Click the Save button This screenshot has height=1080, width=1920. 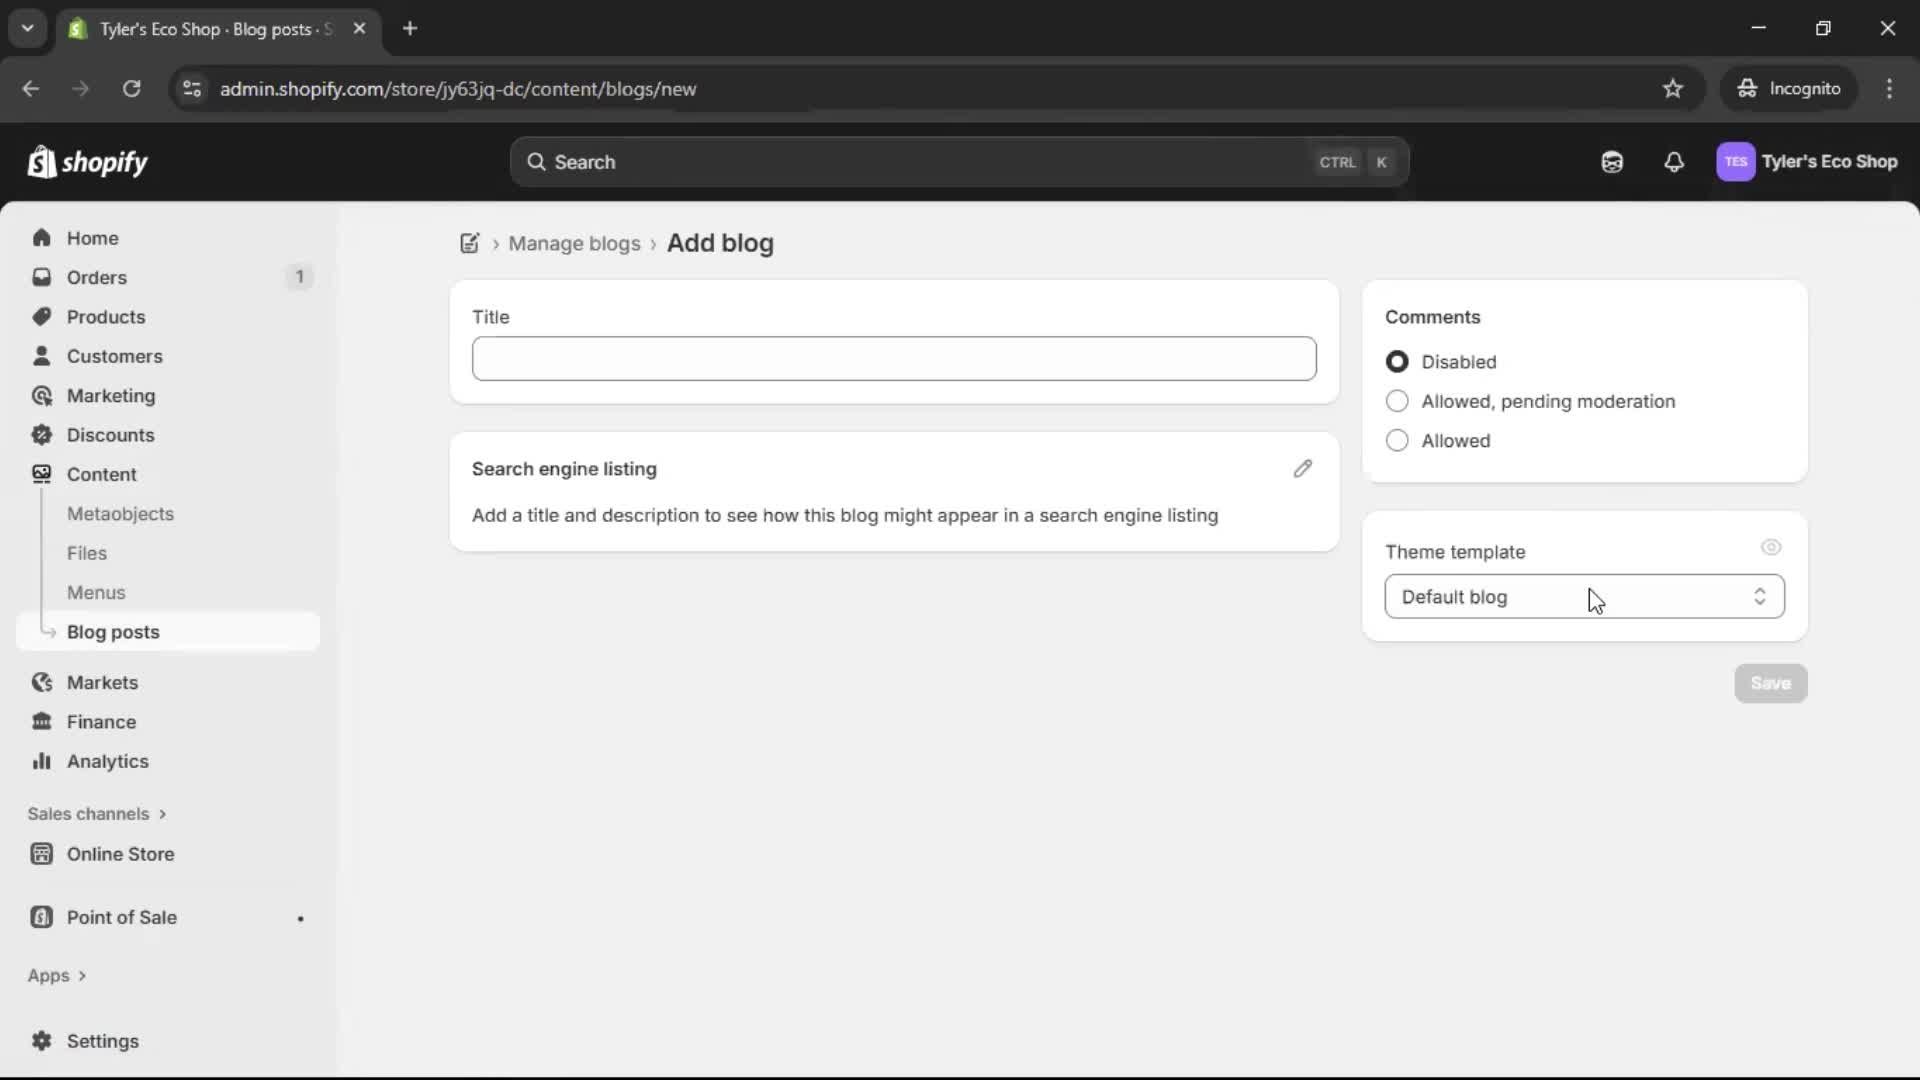pyautogui.click(x=1770, y=683)
